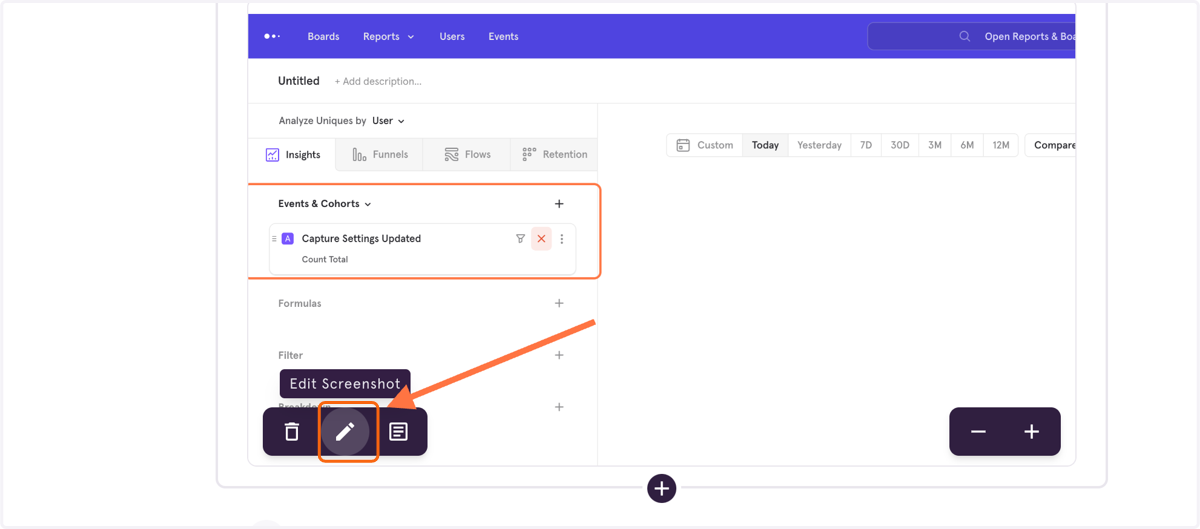Select Yesterday date range
This screenshot has height=529, width=1200.
pos(819,145)
